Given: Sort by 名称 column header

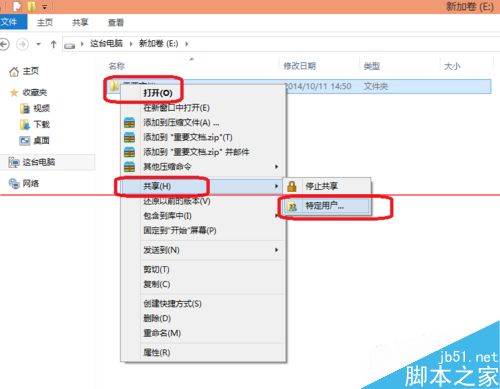Looking at the screenshot, I should [117, 66].
